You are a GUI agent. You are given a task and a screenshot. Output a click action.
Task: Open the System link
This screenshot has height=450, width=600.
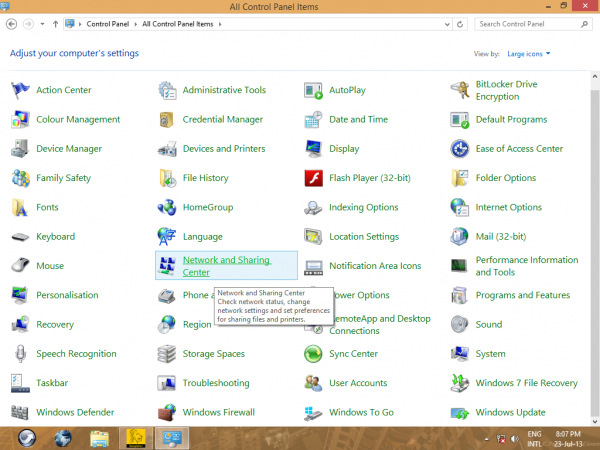click(490, 354)
